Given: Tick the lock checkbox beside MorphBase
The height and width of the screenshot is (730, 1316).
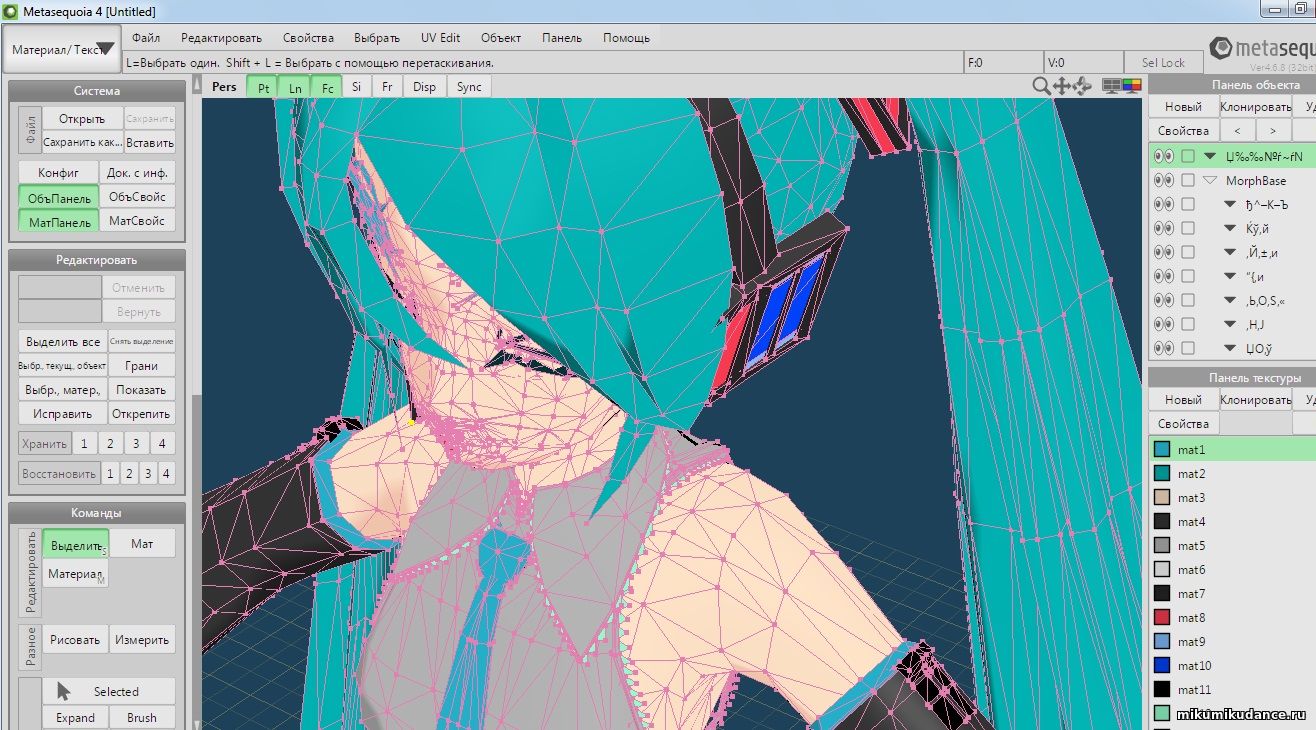Looking at the screenshot, I should point(1188,181).
